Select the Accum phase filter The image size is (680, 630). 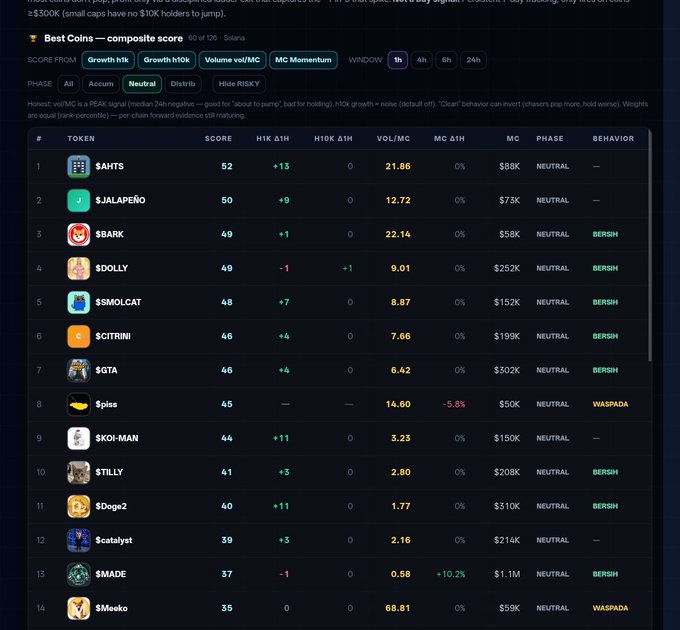point(101,84)
